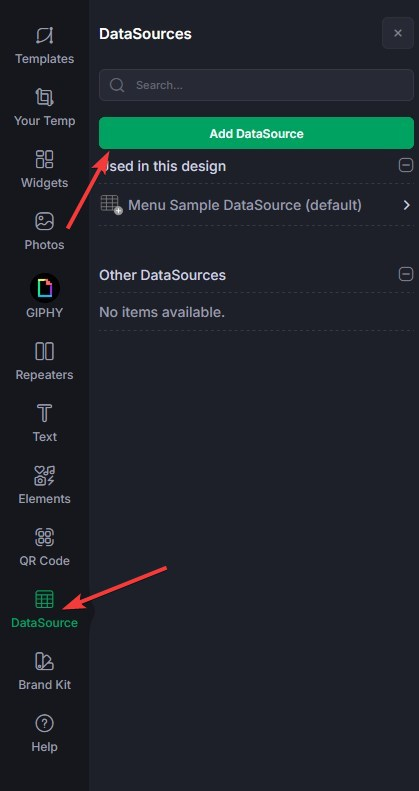The image size is (419, 791).
Task: Open the Brand Kit icon
Action: pyautogui.click(x=44, y=661)
